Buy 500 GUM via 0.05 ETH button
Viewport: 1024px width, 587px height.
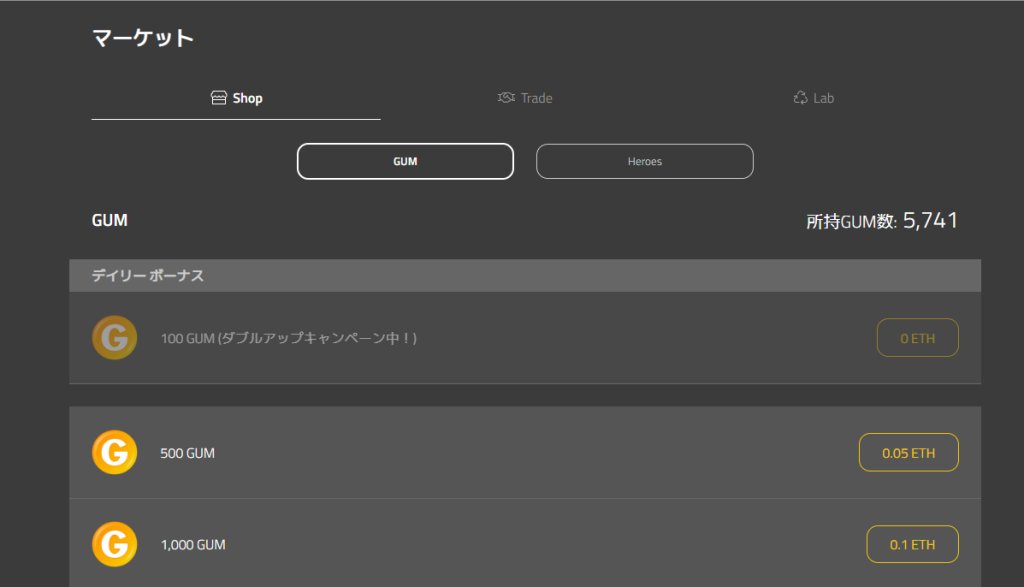908,453
